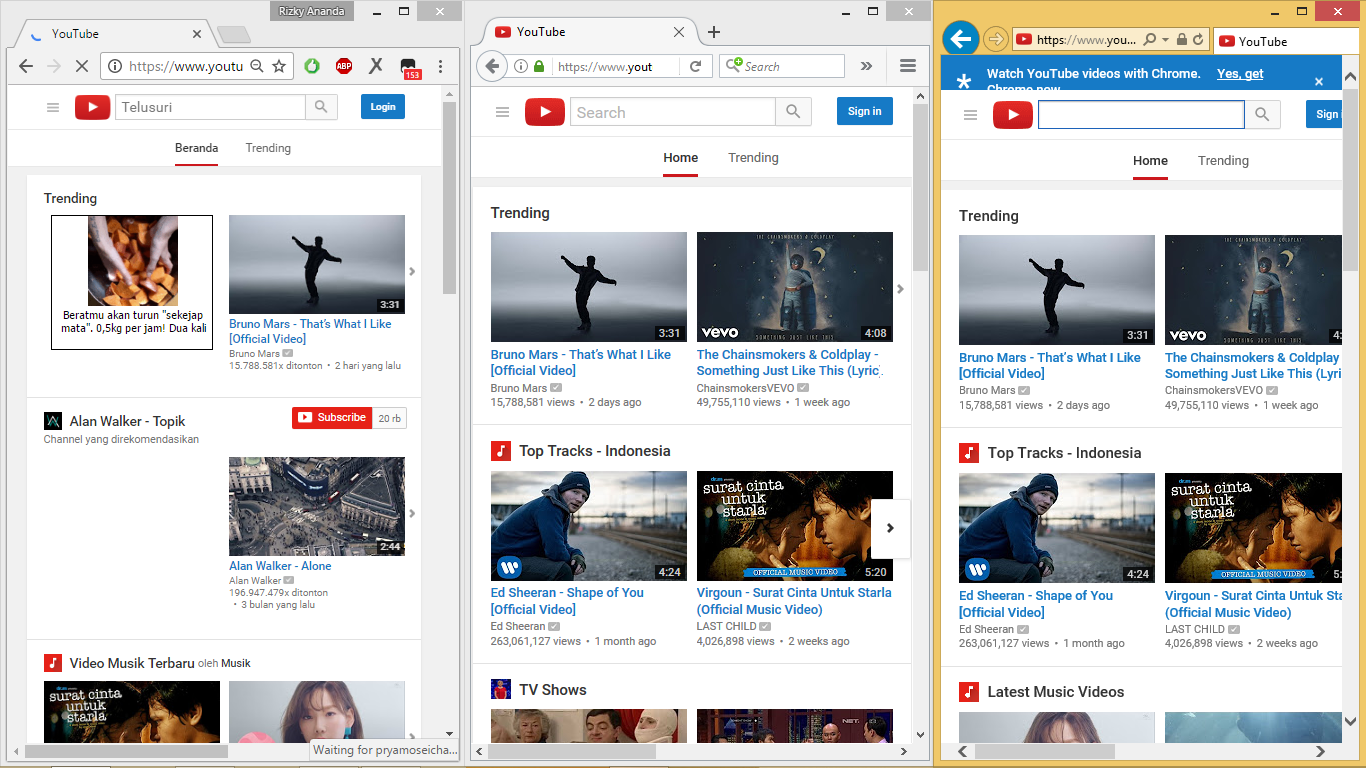This screenshot has height=768, width=1366.
Task: Switch to Trending tab in Firefox window
Action: pos(753,158)
